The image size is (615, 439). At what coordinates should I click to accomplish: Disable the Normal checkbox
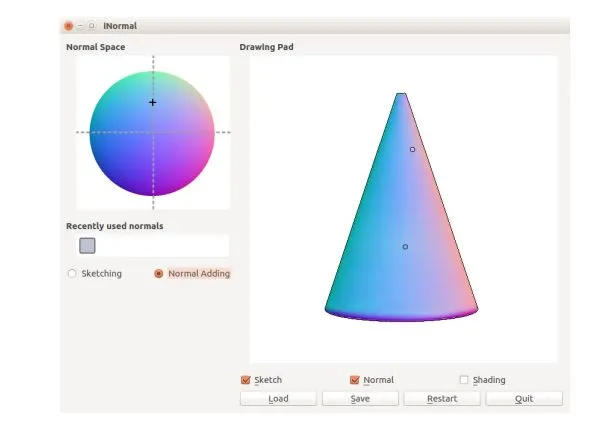point(355,380)
